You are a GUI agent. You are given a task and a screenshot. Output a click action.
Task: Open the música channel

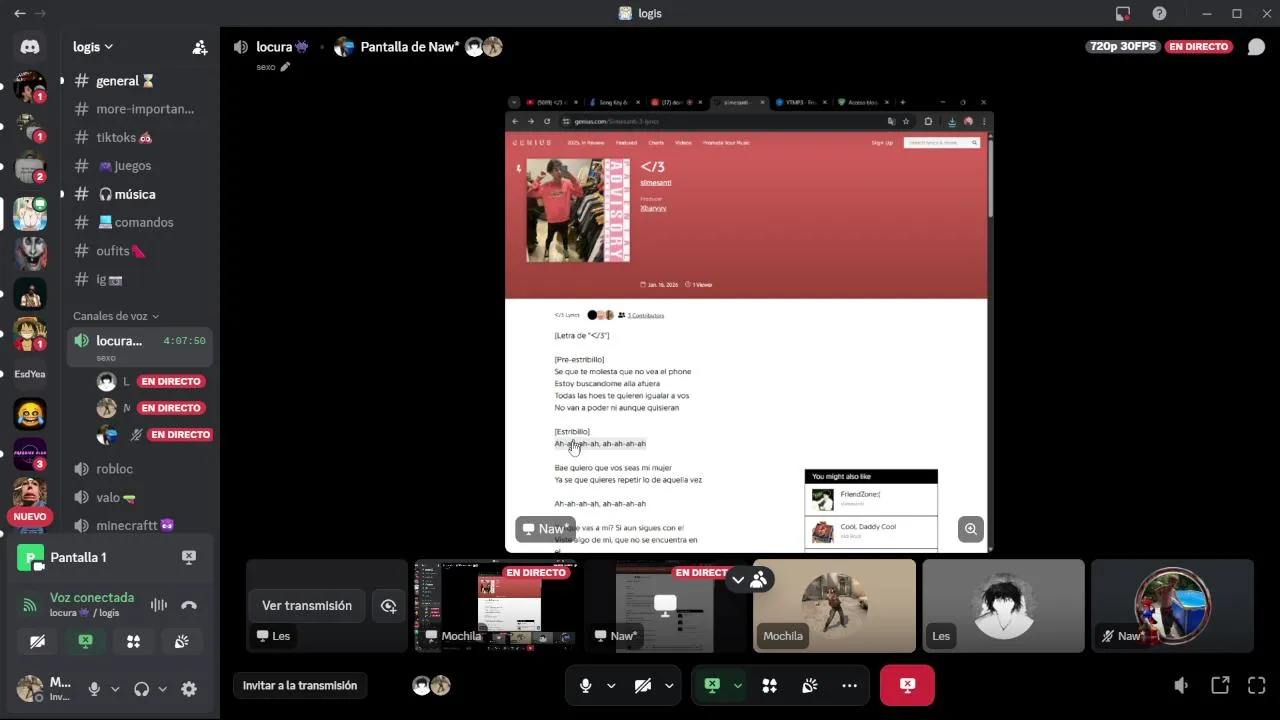click(140, 194)
